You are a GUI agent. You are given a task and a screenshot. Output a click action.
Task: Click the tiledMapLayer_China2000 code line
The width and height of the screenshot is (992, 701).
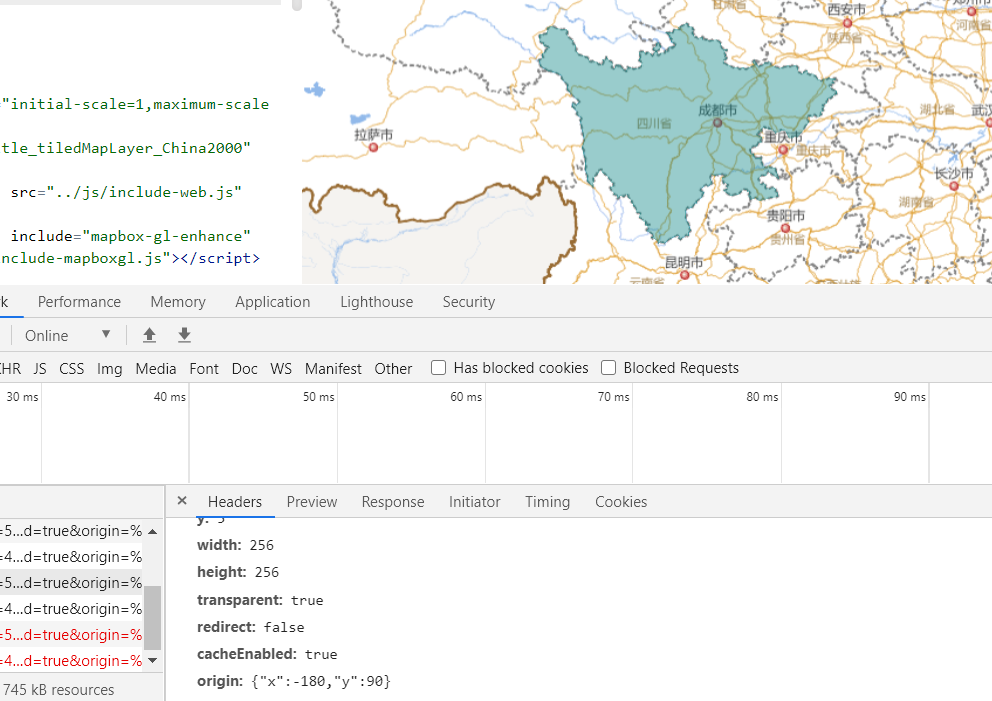(x=126, y=148)
